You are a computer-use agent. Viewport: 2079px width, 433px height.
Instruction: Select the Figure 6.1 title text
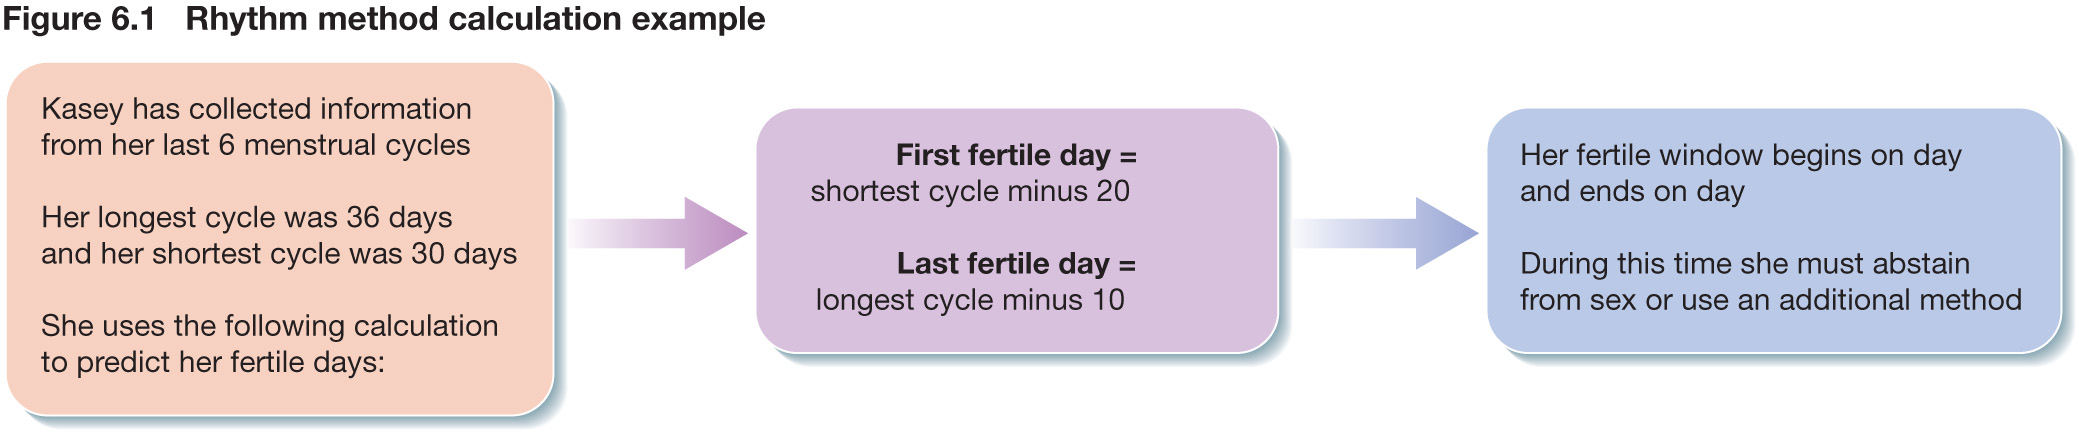pos(384,19)
